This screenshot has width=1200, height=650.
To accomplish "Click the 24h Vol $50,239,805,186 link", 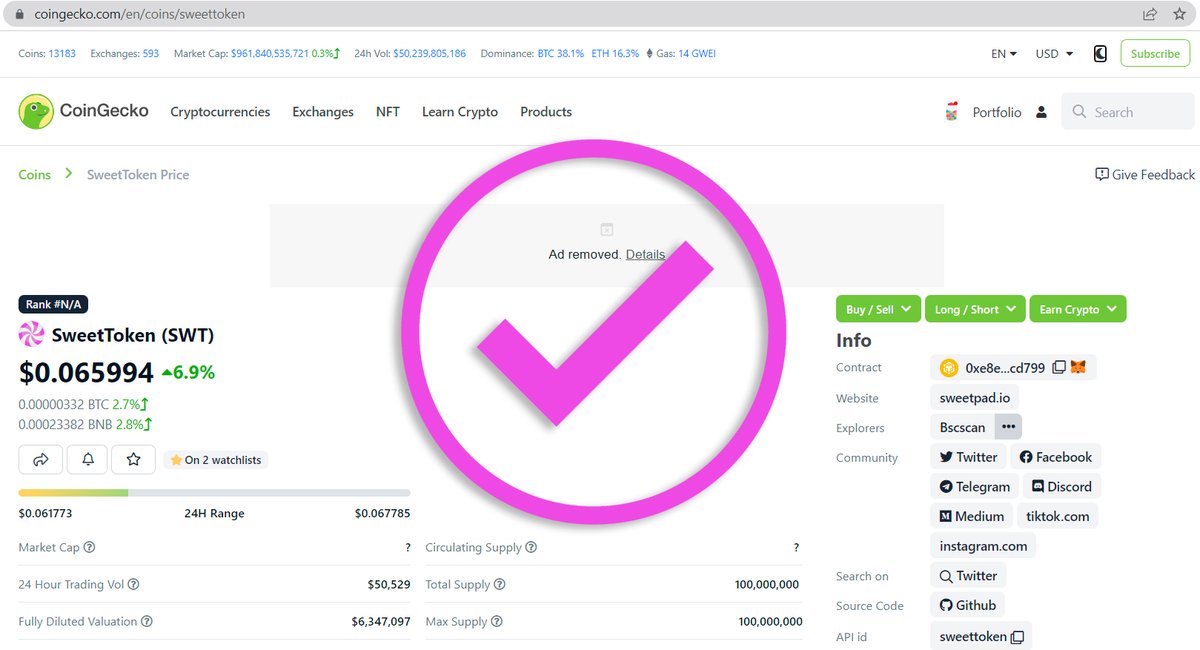I will [x=430, y=54].
